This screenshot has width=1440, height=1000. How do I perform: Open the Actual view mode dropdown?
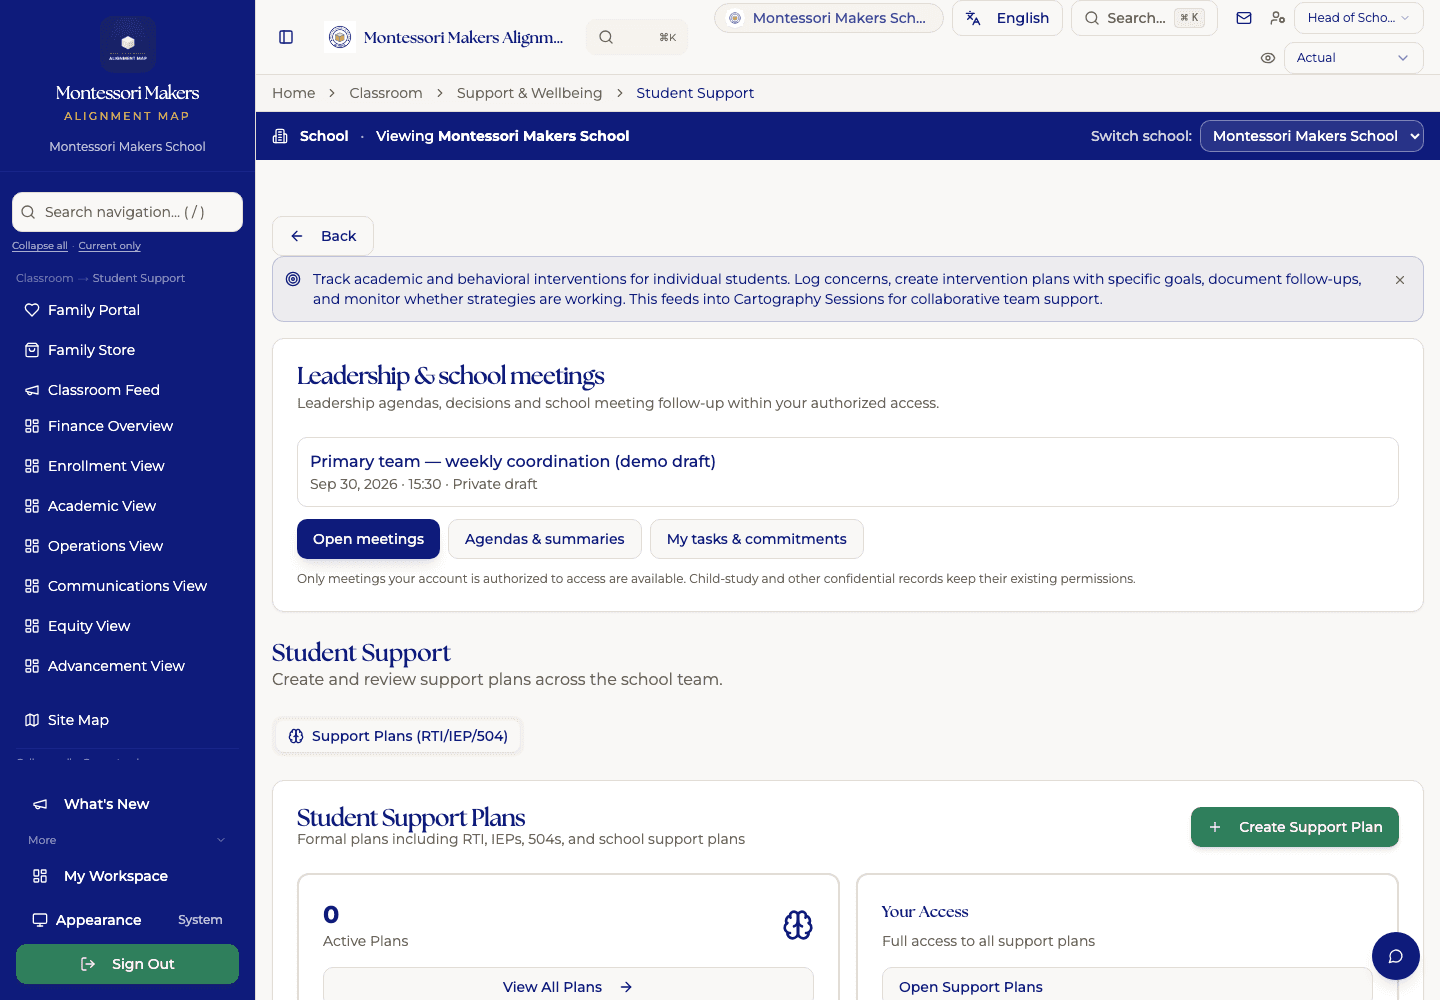coord(1353,58)
